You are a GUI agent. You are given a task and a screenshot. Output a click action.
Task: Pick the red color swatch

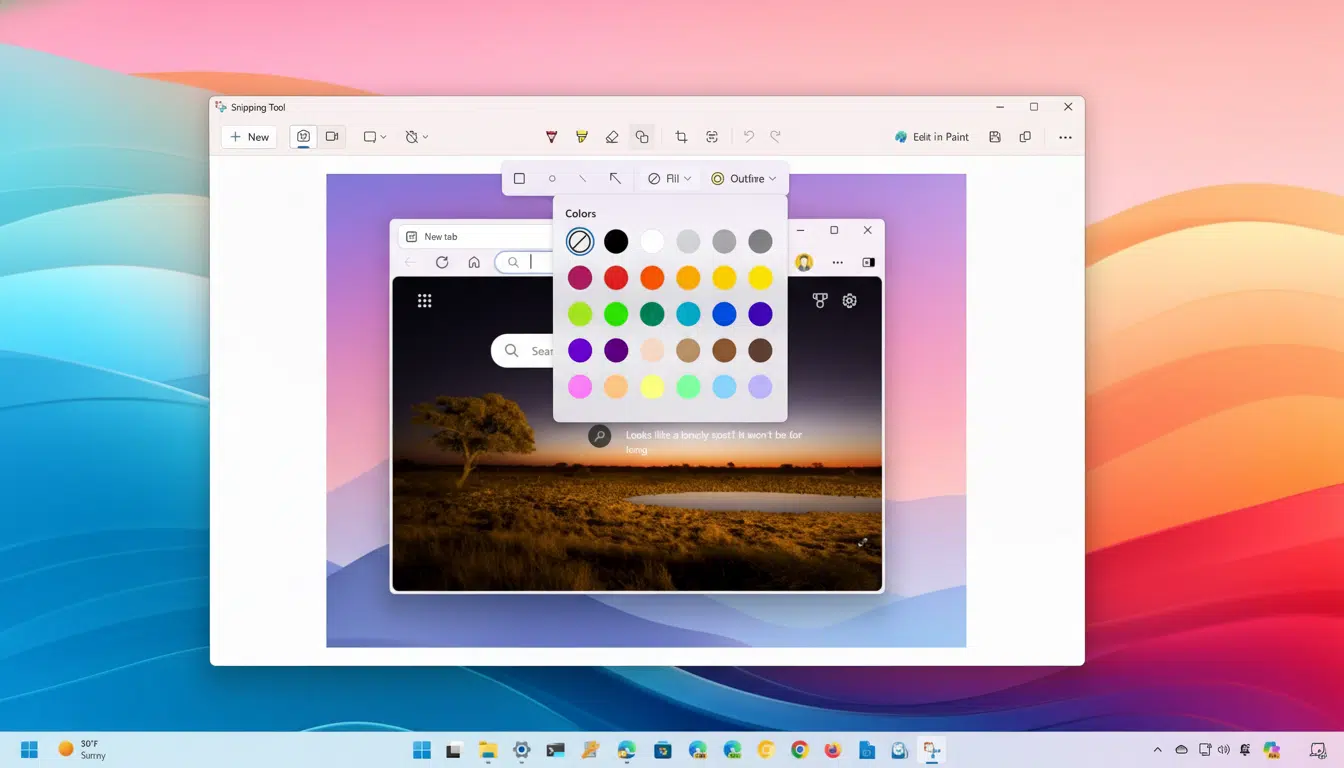[616, 278]
